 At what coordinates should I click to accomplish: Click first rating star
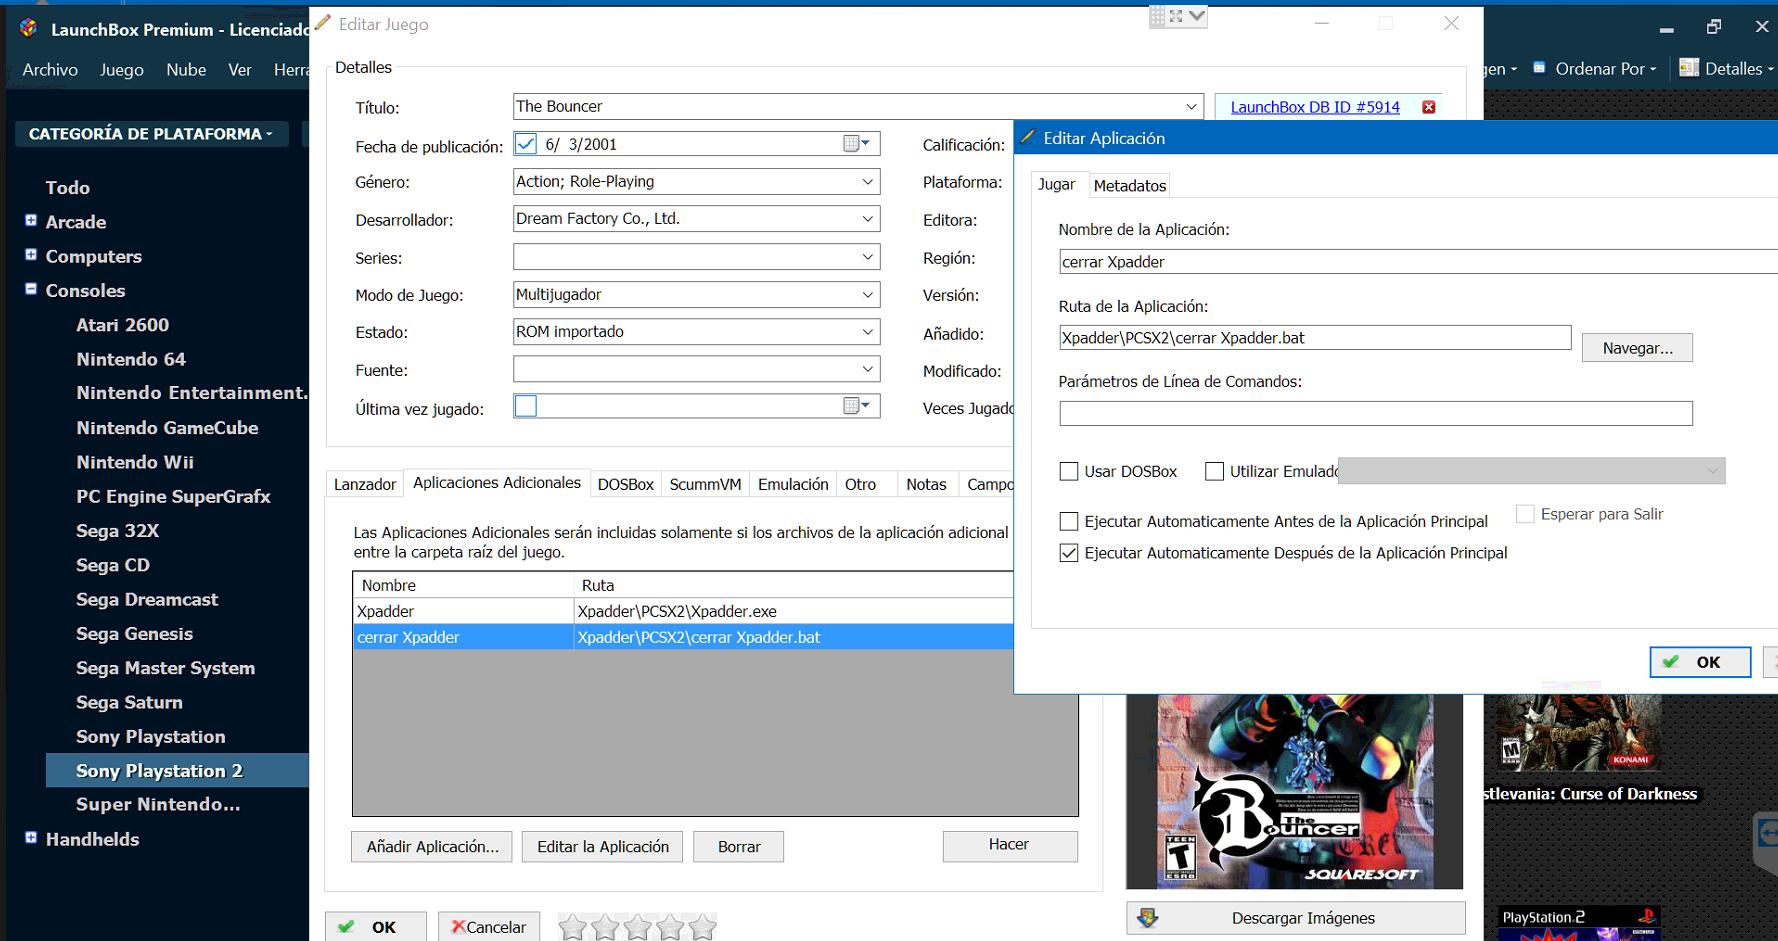[572, 927]
